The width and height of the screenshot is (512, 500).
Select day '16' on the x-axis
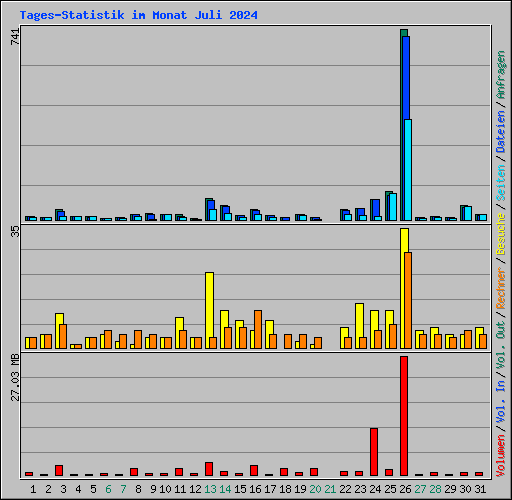pos(255,489)
